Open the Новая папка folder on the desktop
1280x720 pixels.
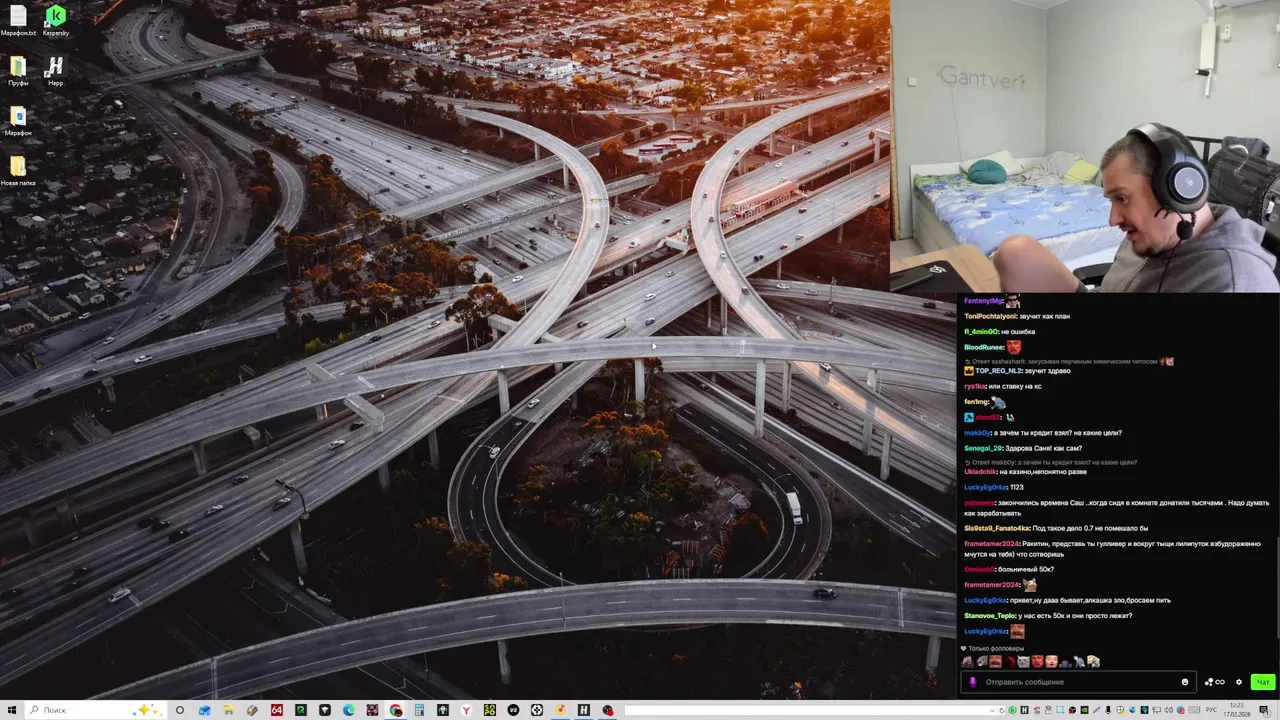[18, 171]
